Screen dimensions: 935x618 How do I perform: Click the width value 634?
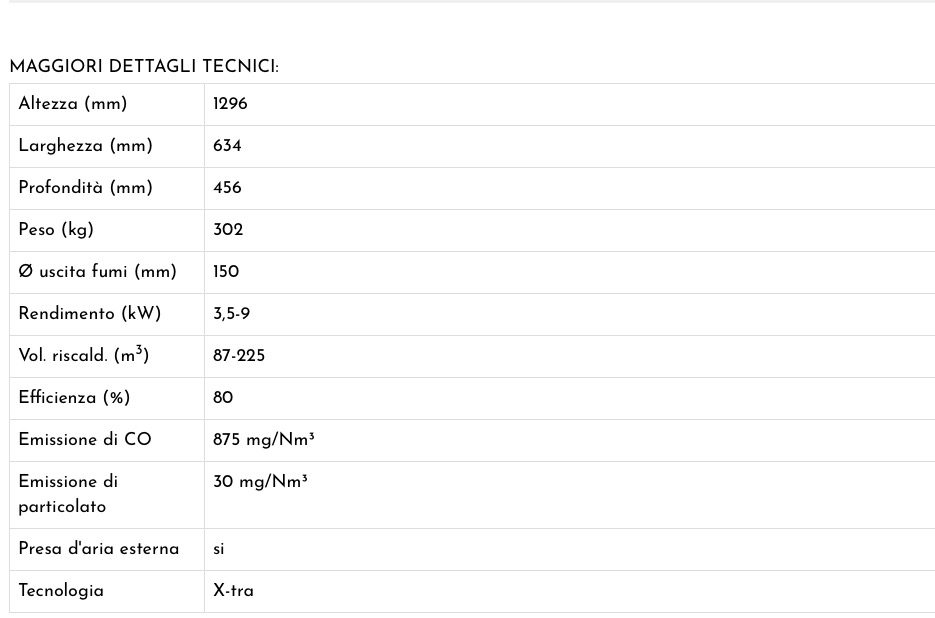pos(227,146)
